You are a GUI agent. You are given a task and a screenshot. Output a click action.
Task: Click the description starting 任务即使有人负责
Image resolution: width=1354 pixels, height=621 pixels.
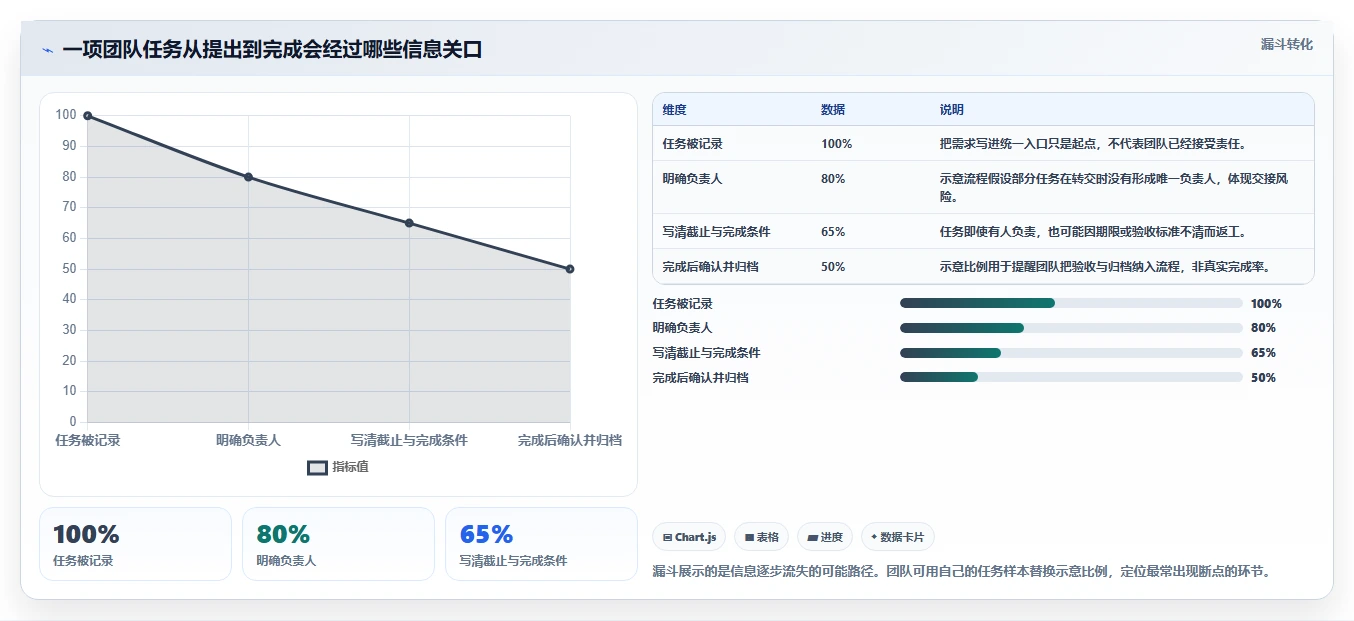(x=1093, y=232)
